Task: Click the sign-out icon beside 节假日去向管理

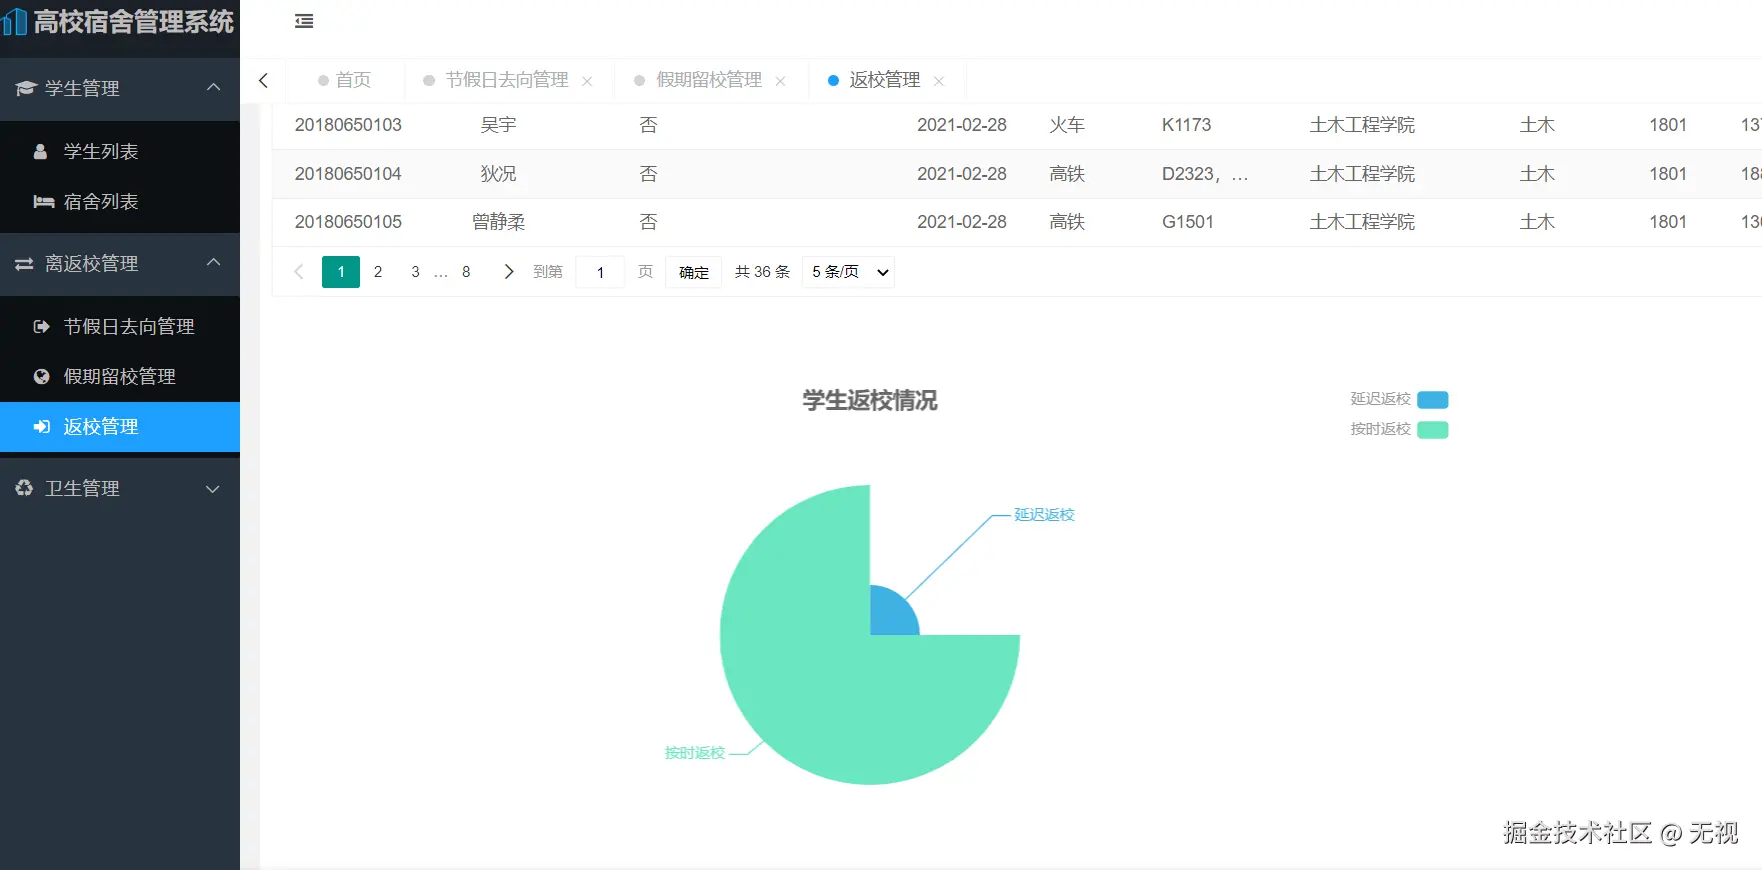Action: (x=41, y=326)
